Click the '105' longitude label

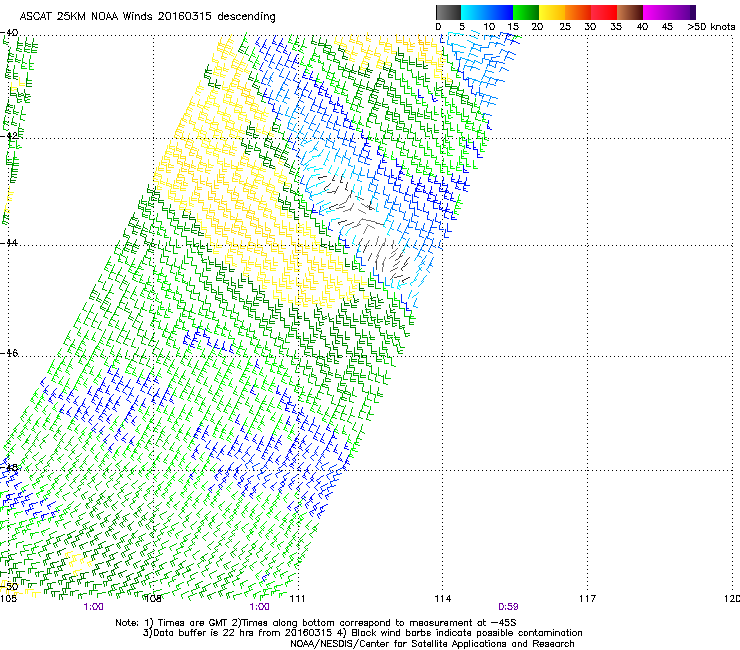click(8, 599)
